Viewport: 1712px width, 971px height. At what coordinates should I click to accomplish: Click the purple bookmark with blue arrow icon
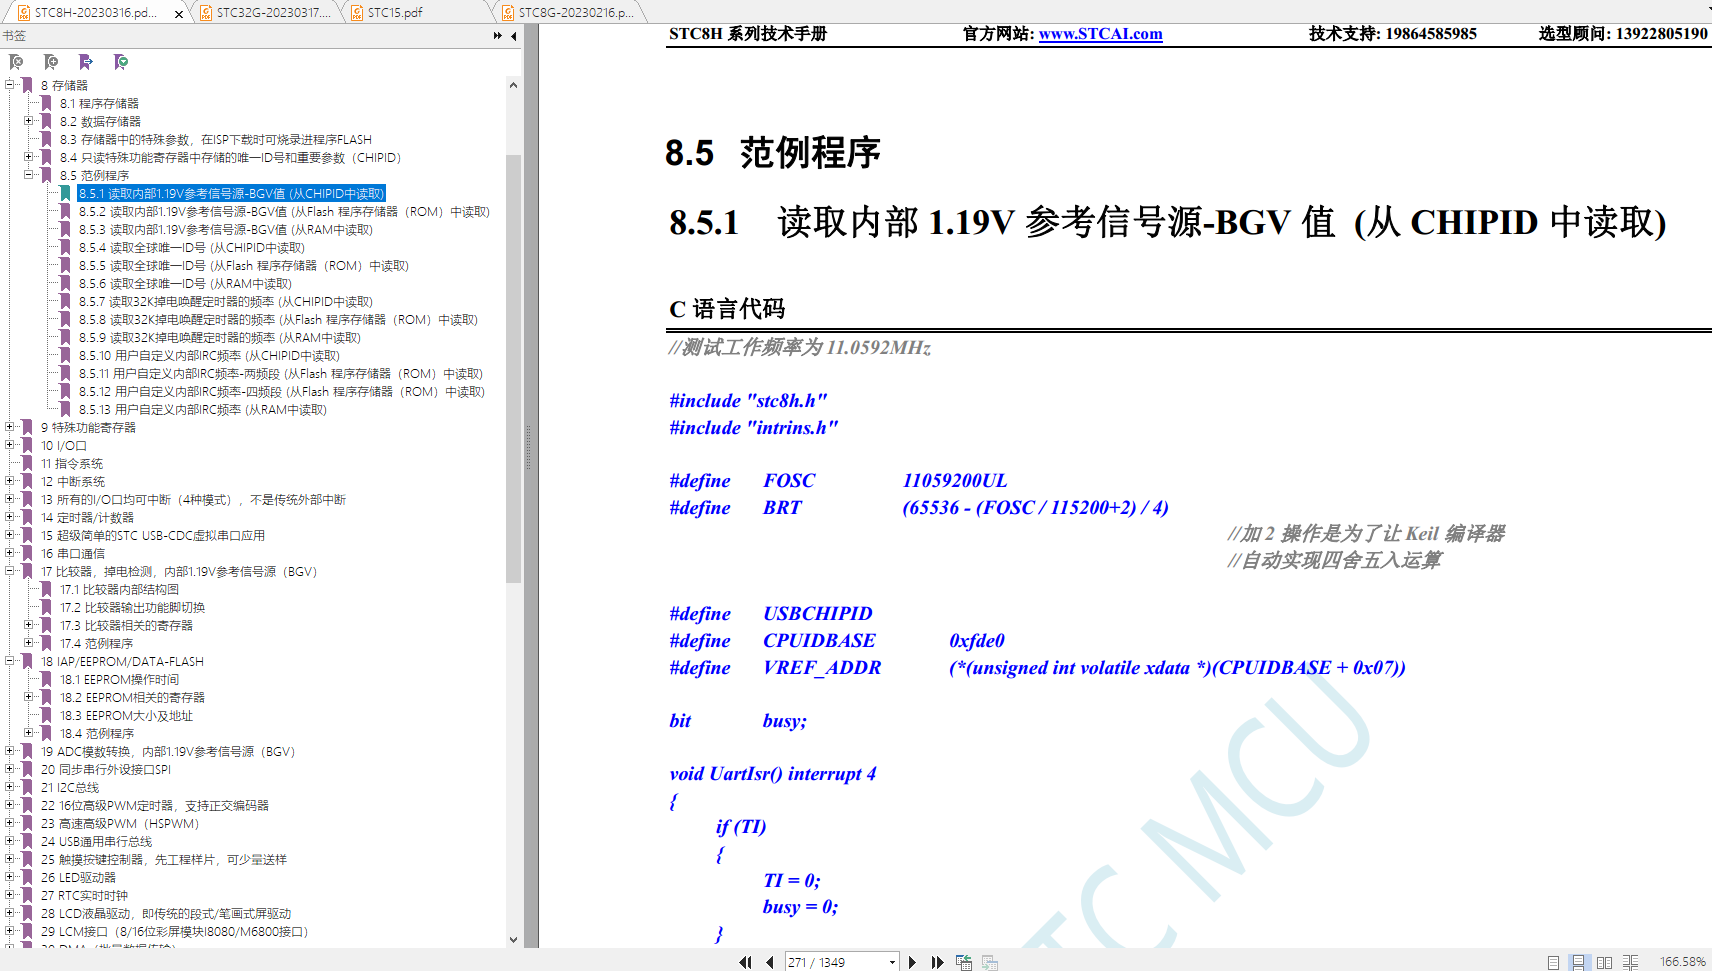click(x=86, y=62)
